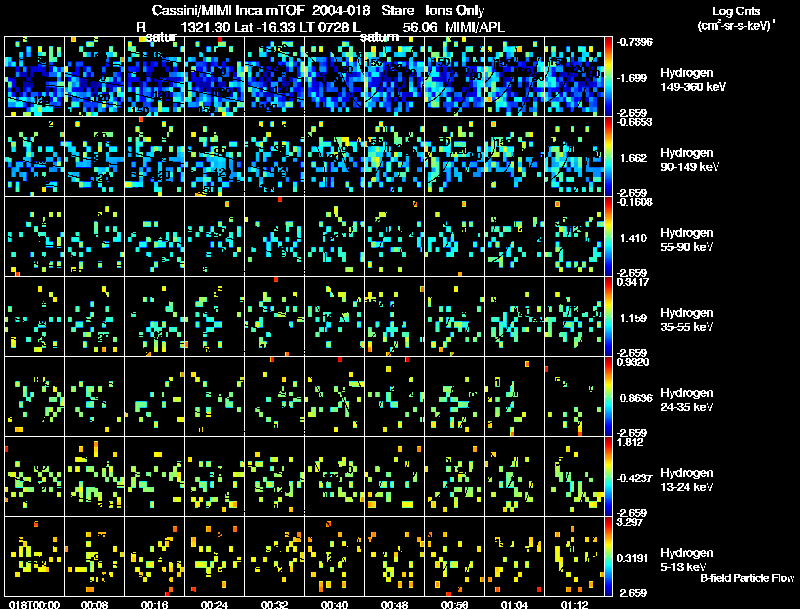Image resolution: width=800 pixels, height=609 pixels.
Task: Open the 149-360 keV panel at 018T00:00
Action: coord(34,77)
